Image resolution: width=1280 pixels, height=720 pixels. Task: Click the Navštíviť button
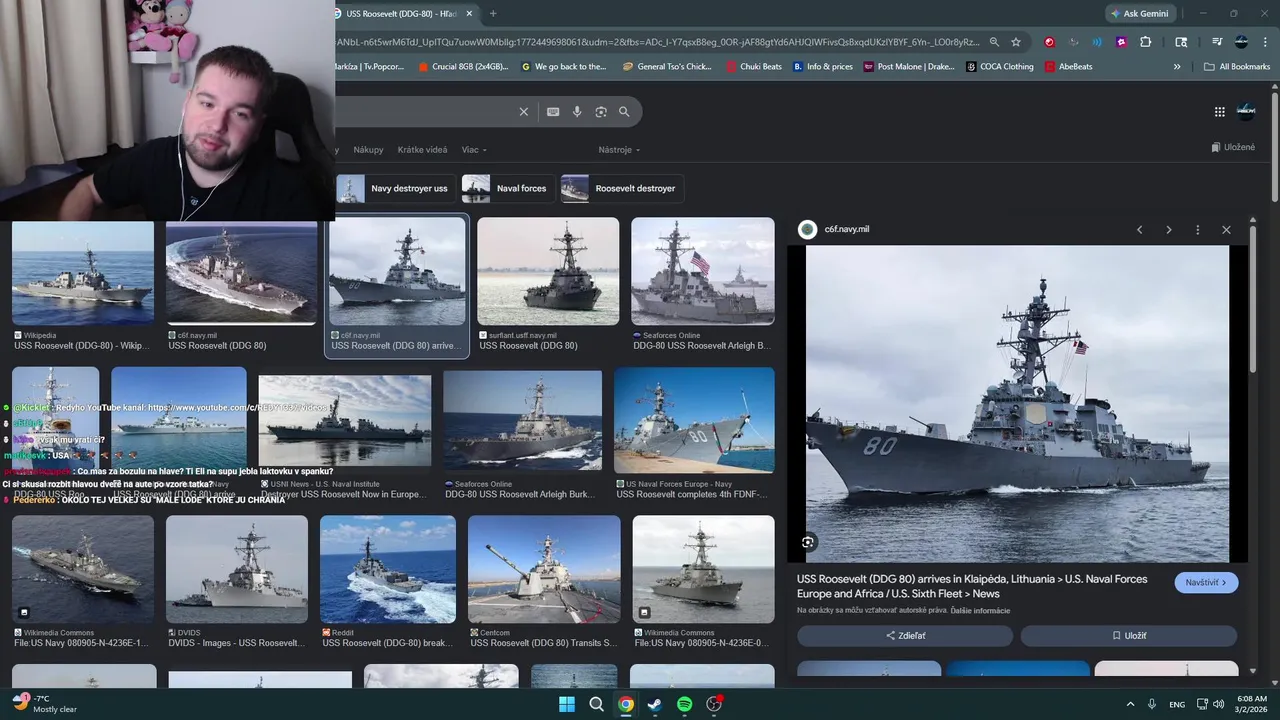[x=1206, y=582]
